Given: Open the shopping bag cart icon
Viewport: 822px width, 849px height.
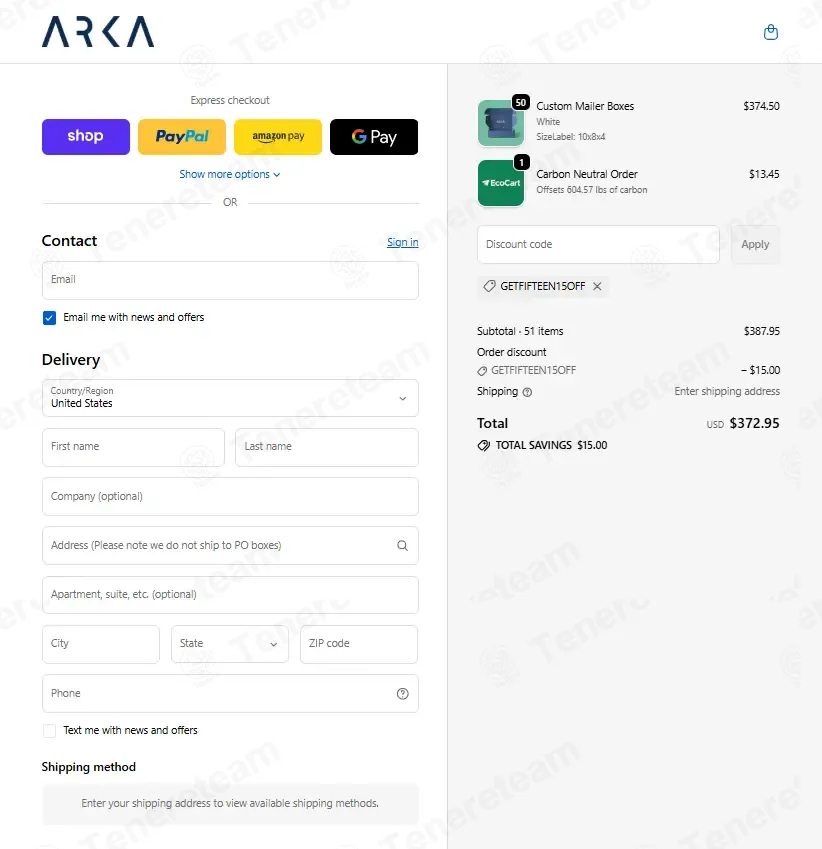Looking at the screenshot, I should point(771,32).
